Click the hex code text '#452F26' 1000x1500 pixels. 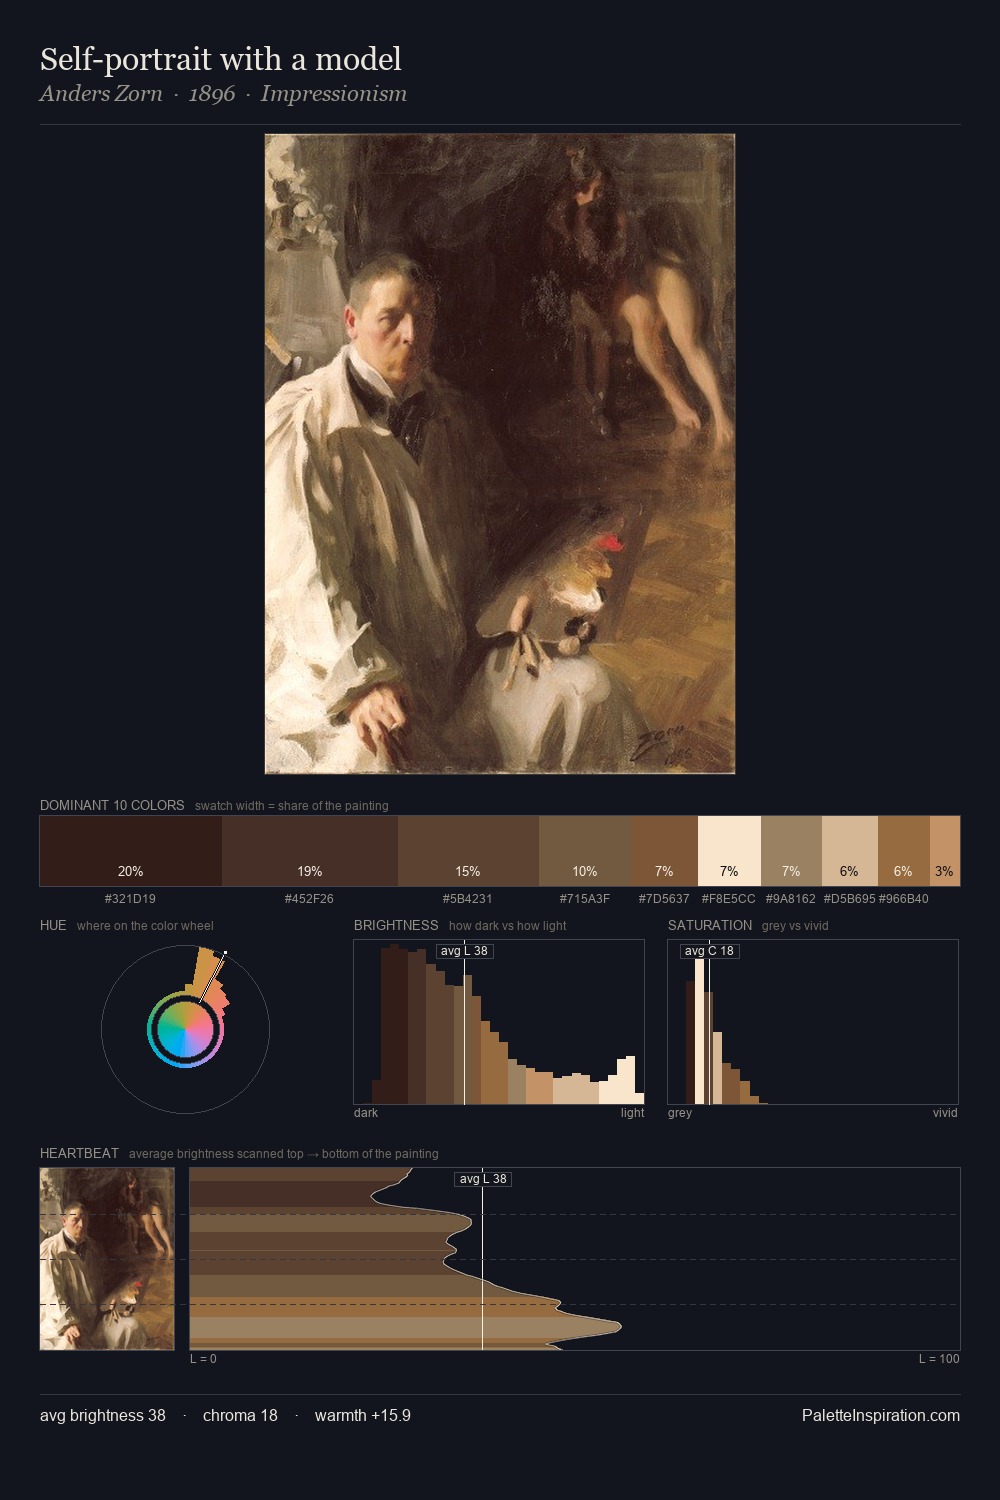coord(309,899)
